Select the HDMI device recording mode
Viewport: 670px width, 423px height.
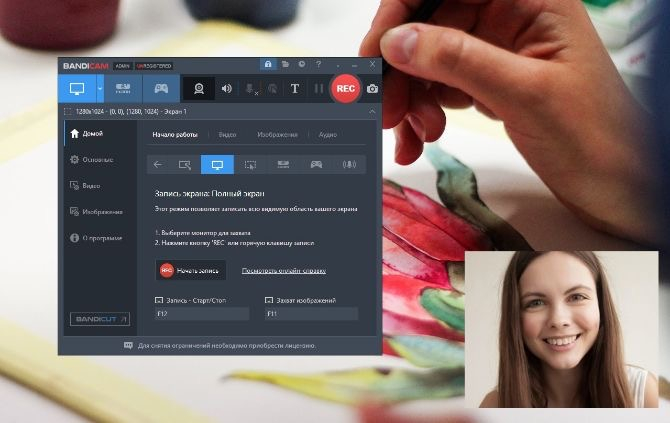(123, 88)
